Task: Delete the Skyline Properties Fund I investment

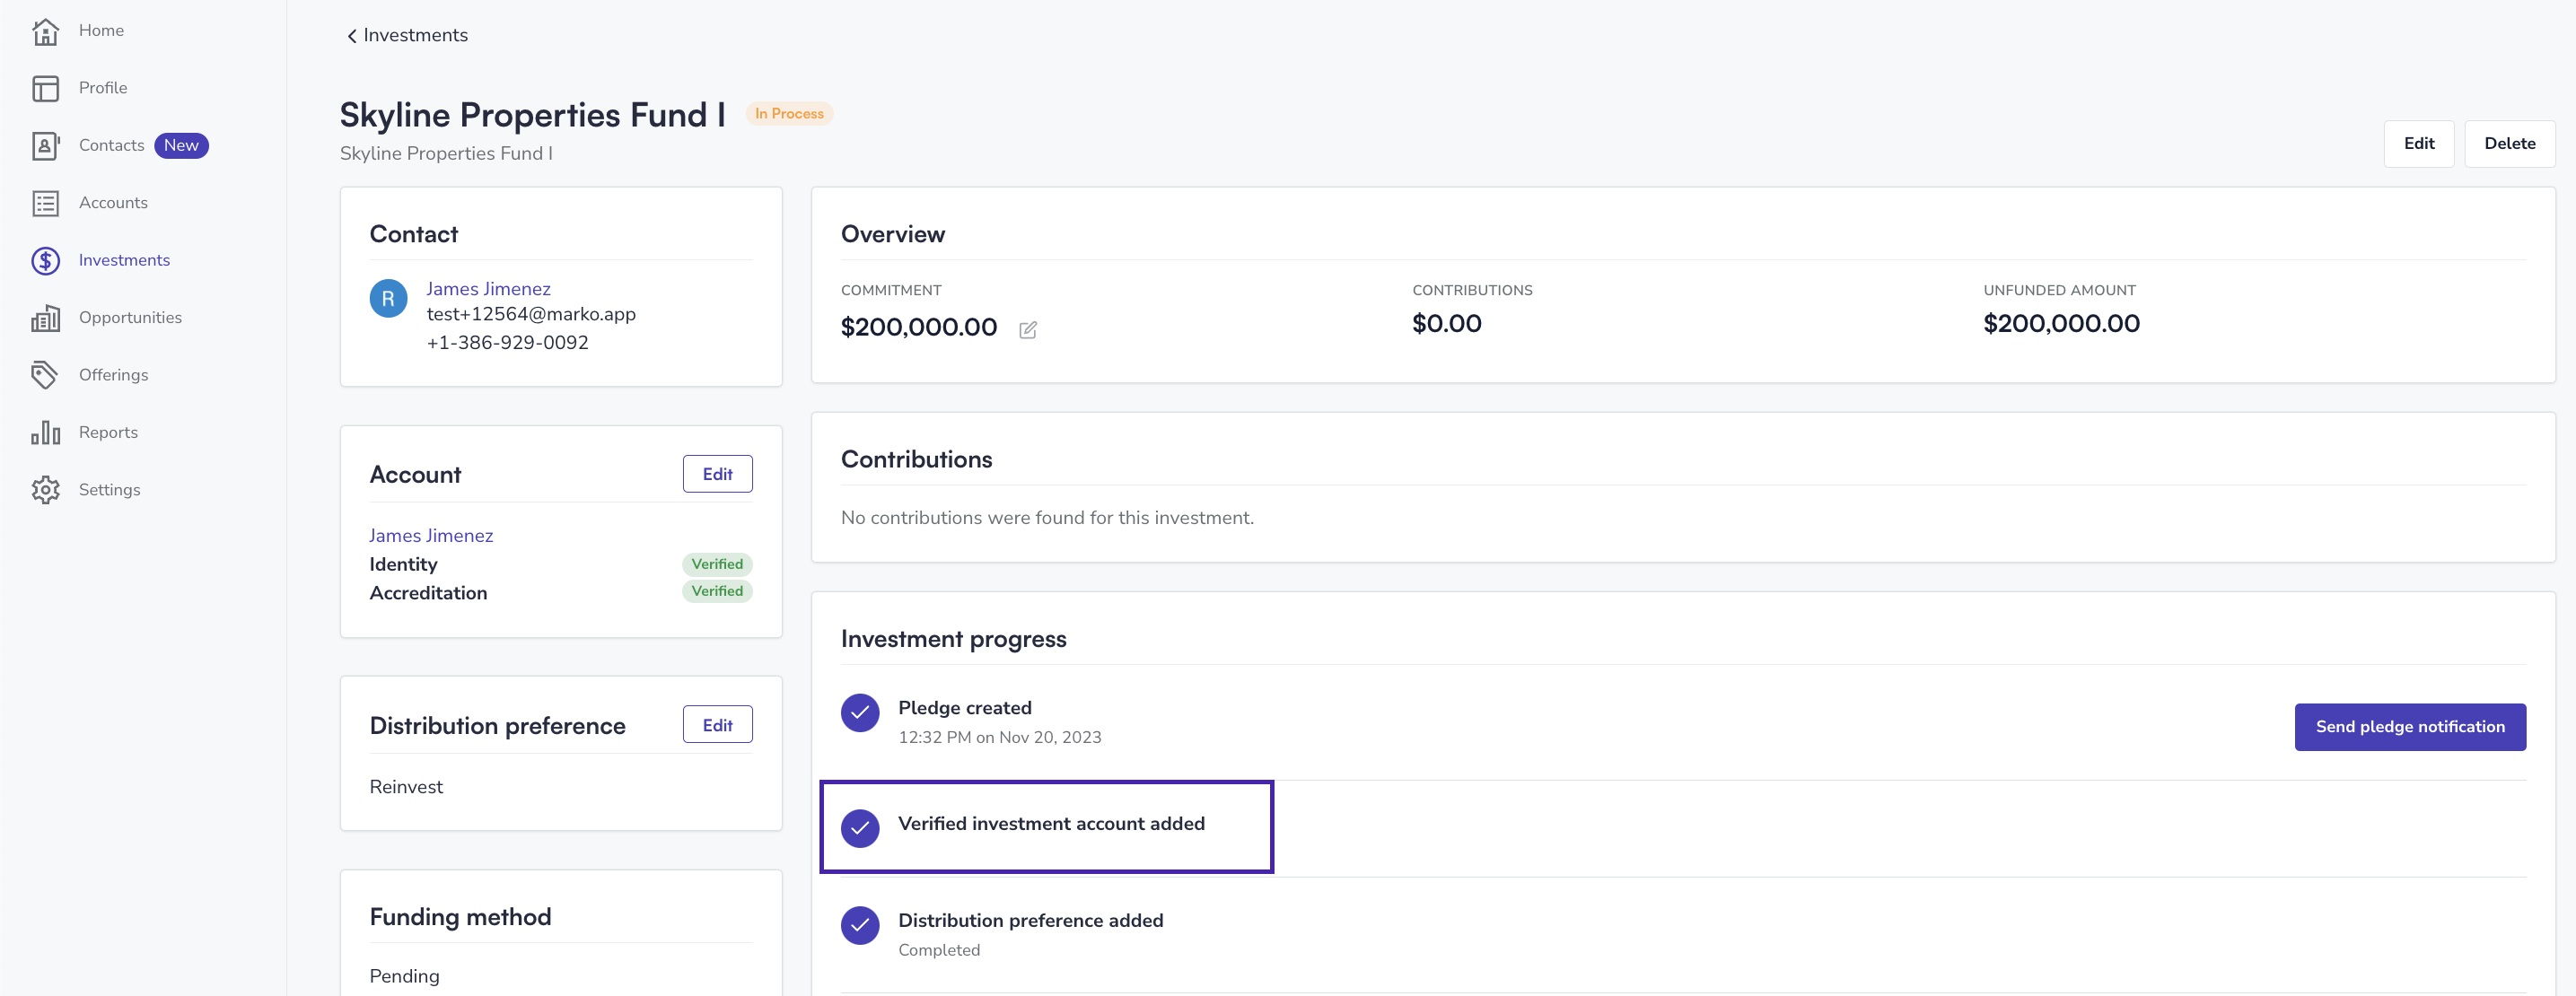Action: click(x=2508, y=144)
